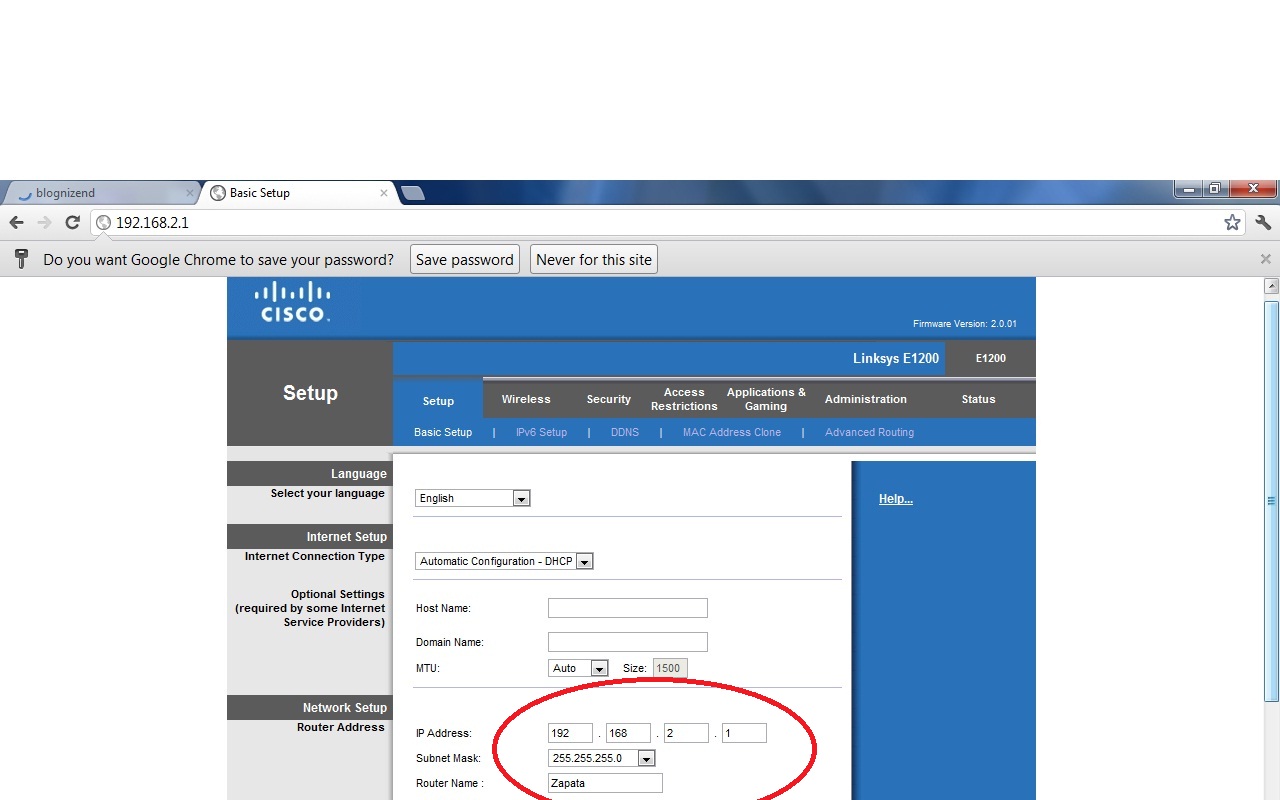Click the Cisco logo
1280x800 pixels.
pyautogui.click(x=292, y=302)
